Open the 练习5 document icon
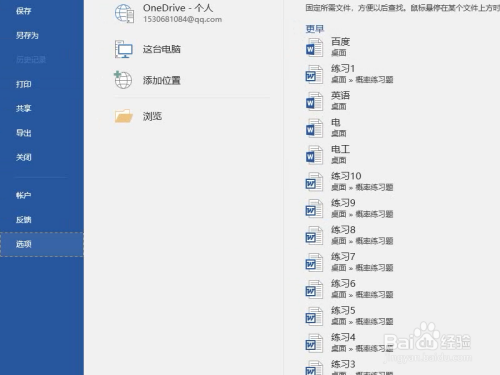The width and height of the screenshot is (500, 375). (x=314, y=316)
